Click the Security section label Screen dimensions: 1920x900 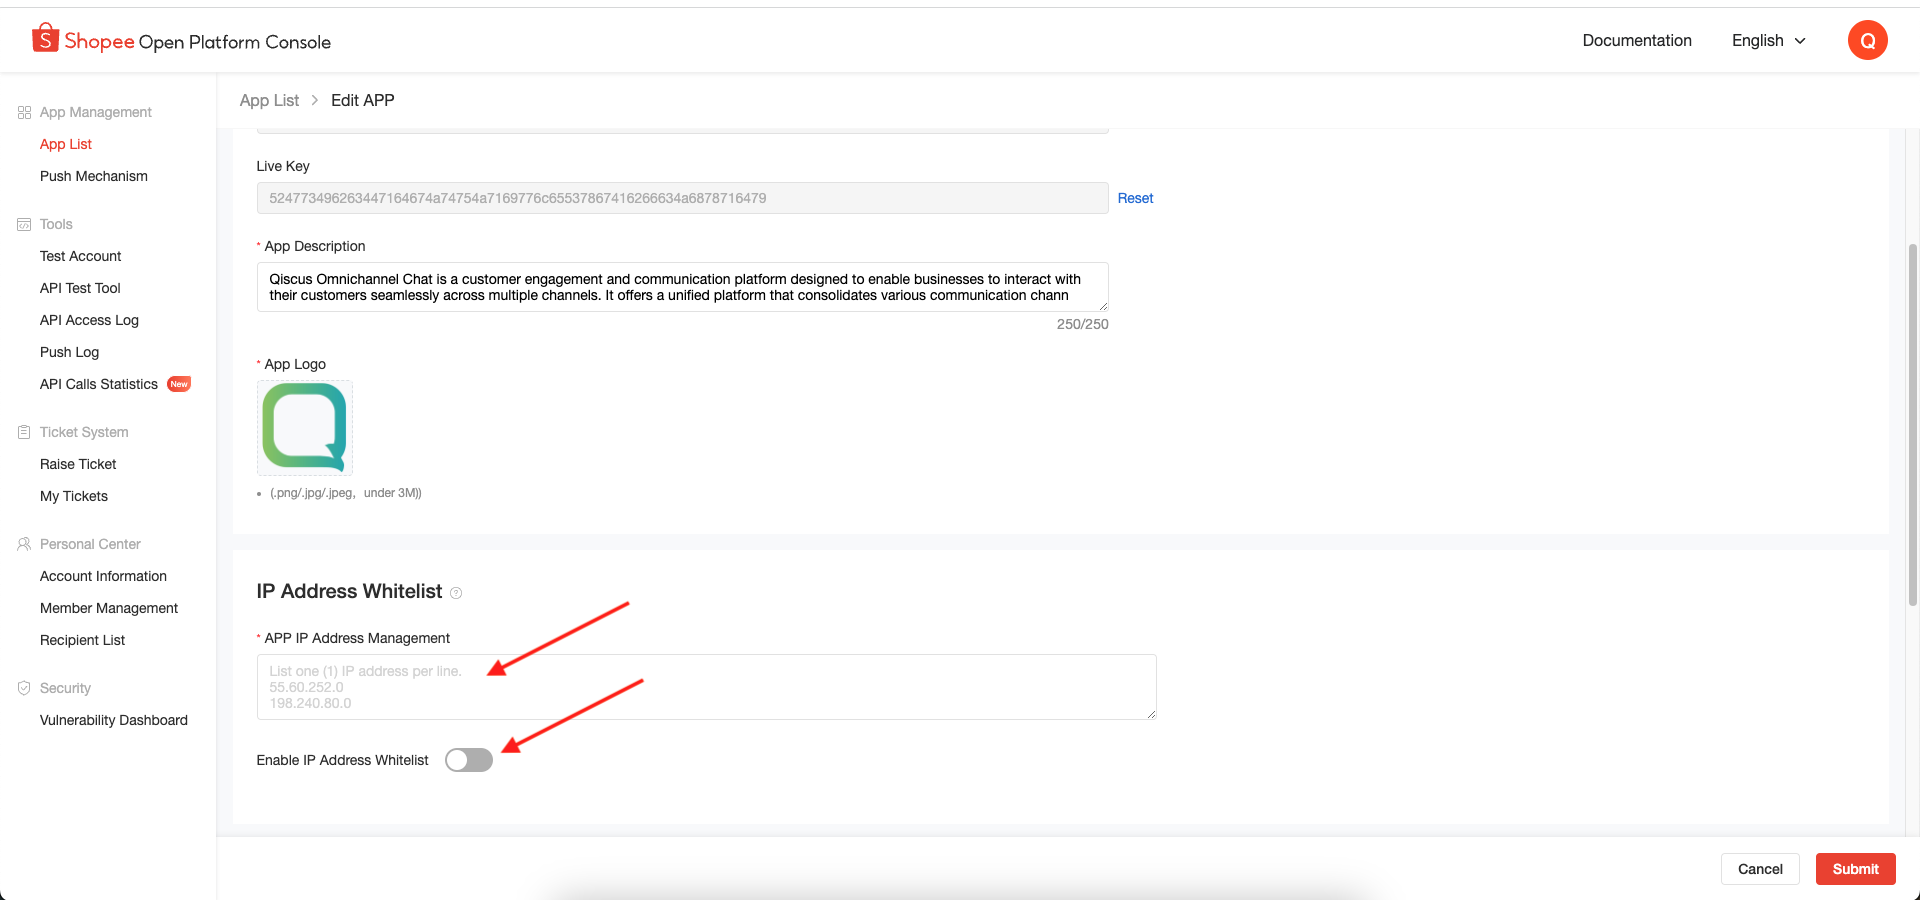click(x=65, y=688)
